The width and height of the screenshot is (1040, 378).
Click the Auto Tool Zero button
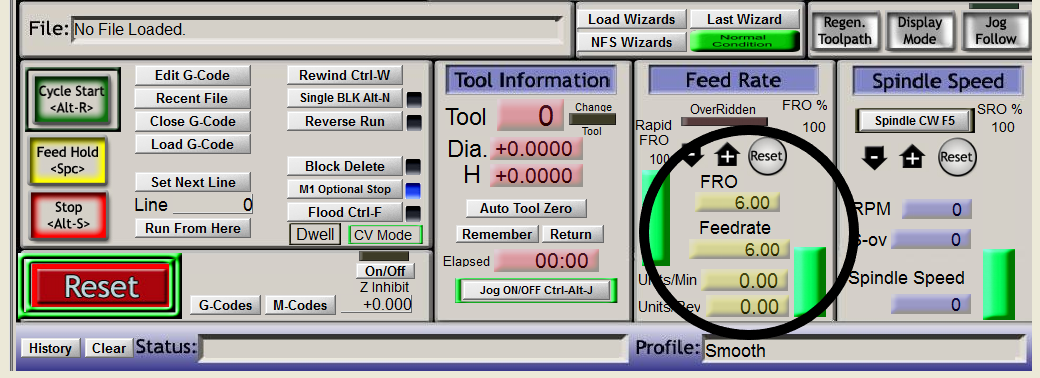click(x=526, y=208)
